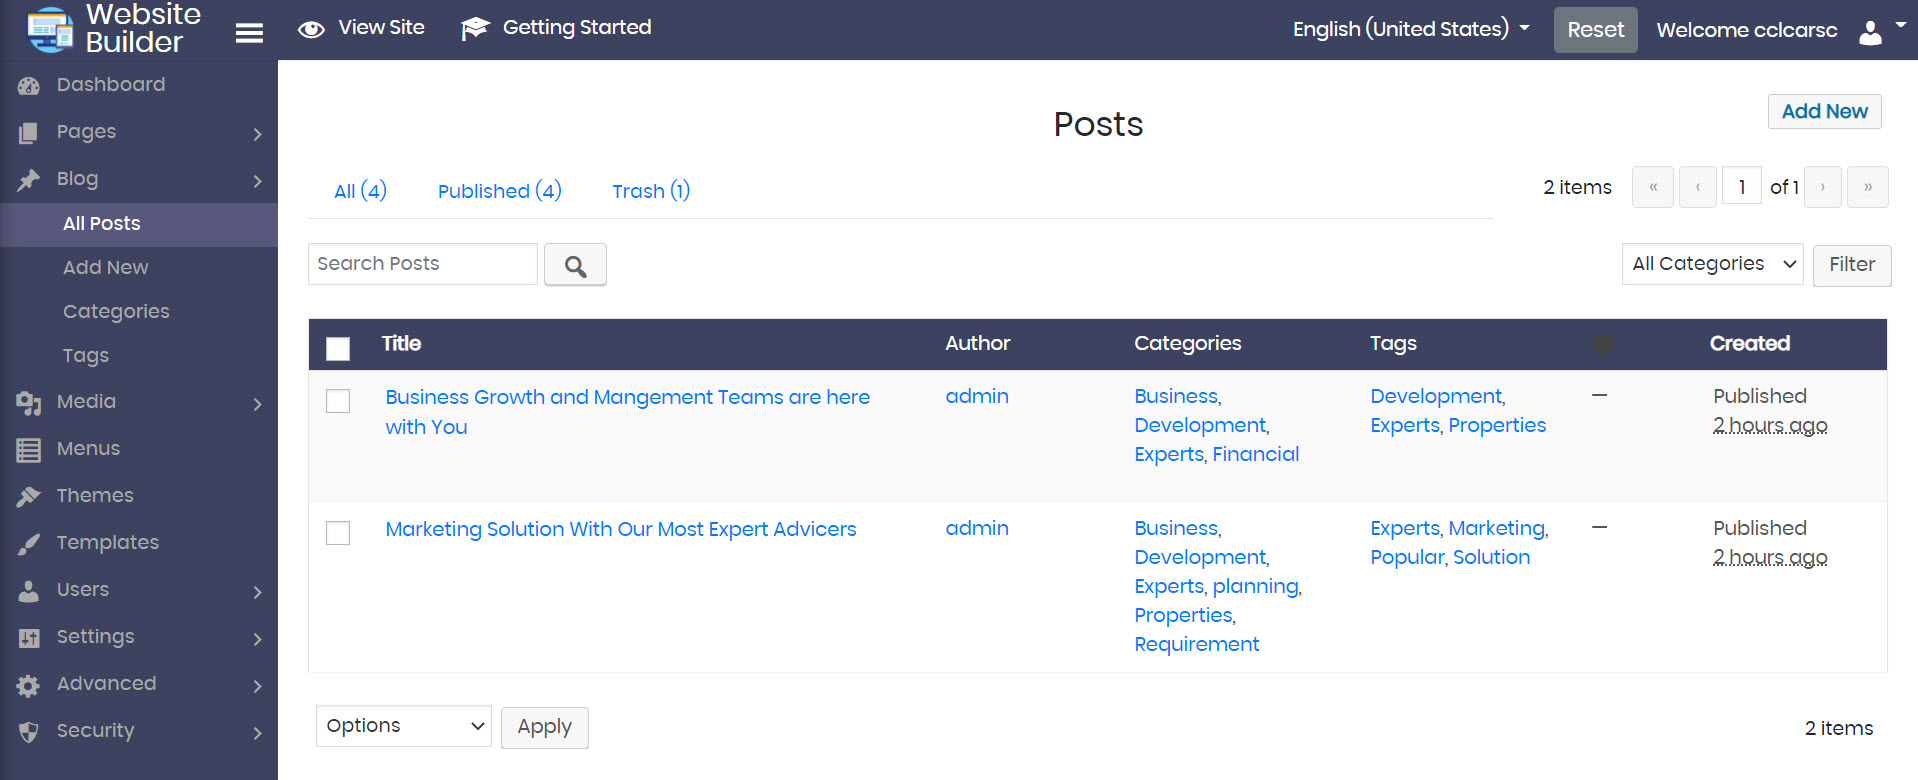Open the Marketing Solution post title link

tap(620, 529)
